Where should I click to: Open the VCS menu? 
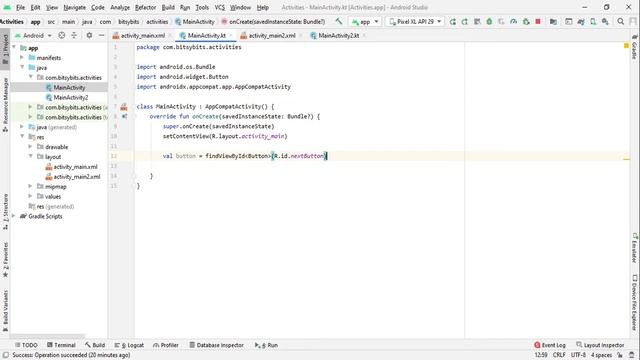(x=220, y=7)
